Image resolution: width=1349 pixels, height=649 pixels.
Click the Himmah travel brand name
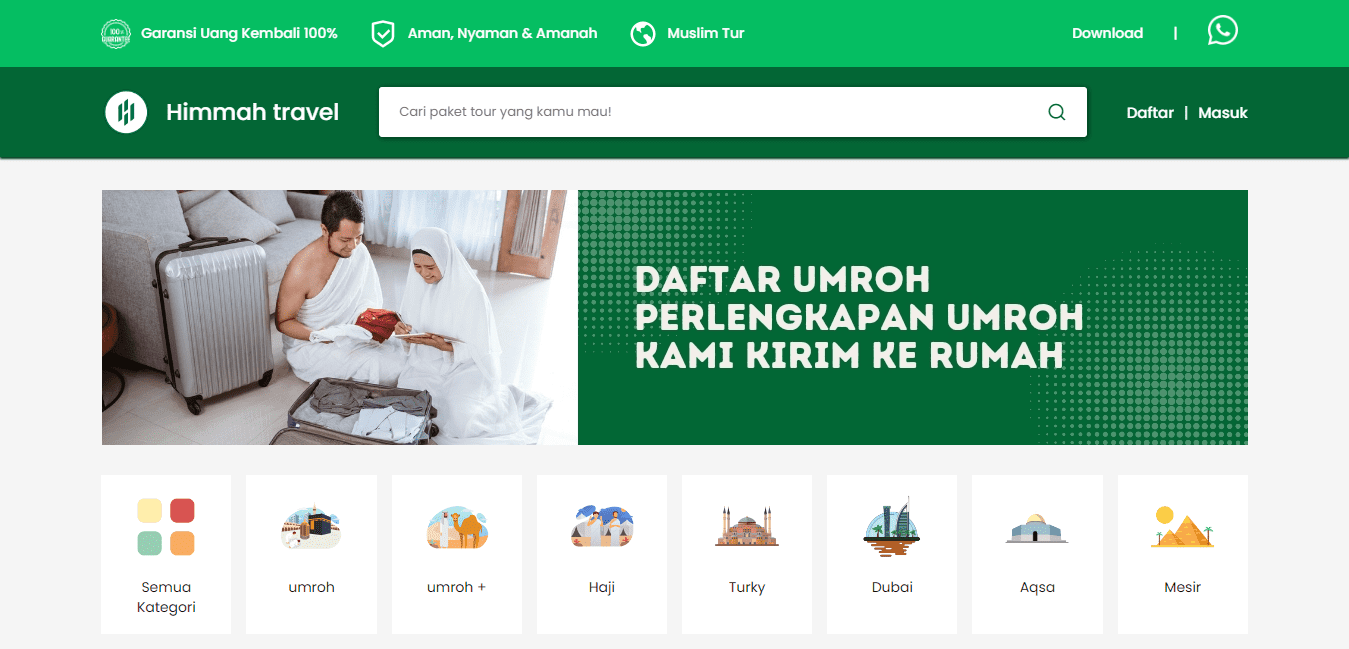pyautogui.click(x=253, y=112)
